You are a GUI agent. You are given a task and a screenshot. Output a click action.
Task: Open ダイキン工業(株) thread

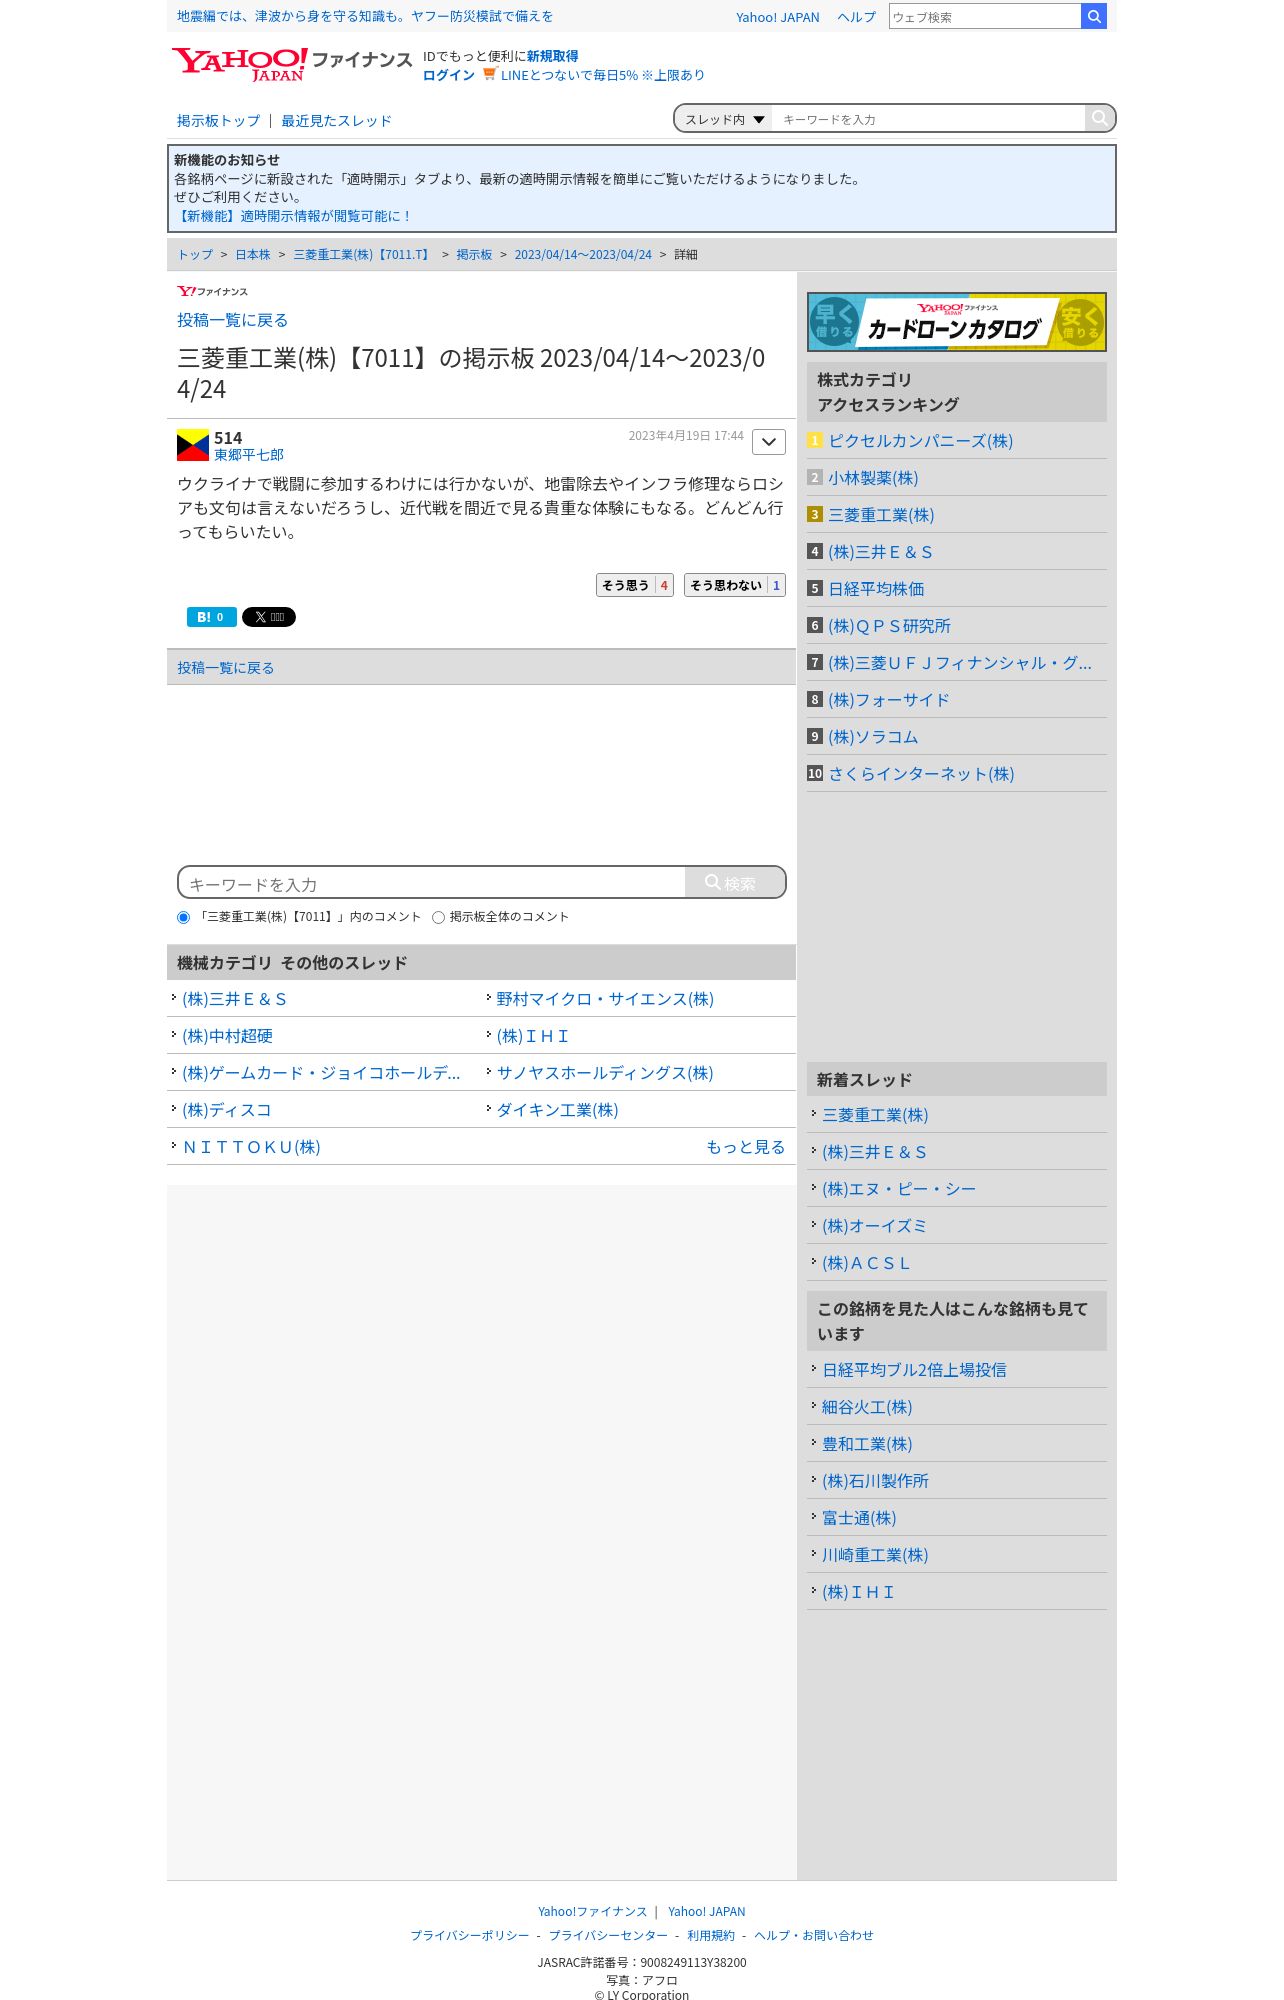click(557, 1110)
